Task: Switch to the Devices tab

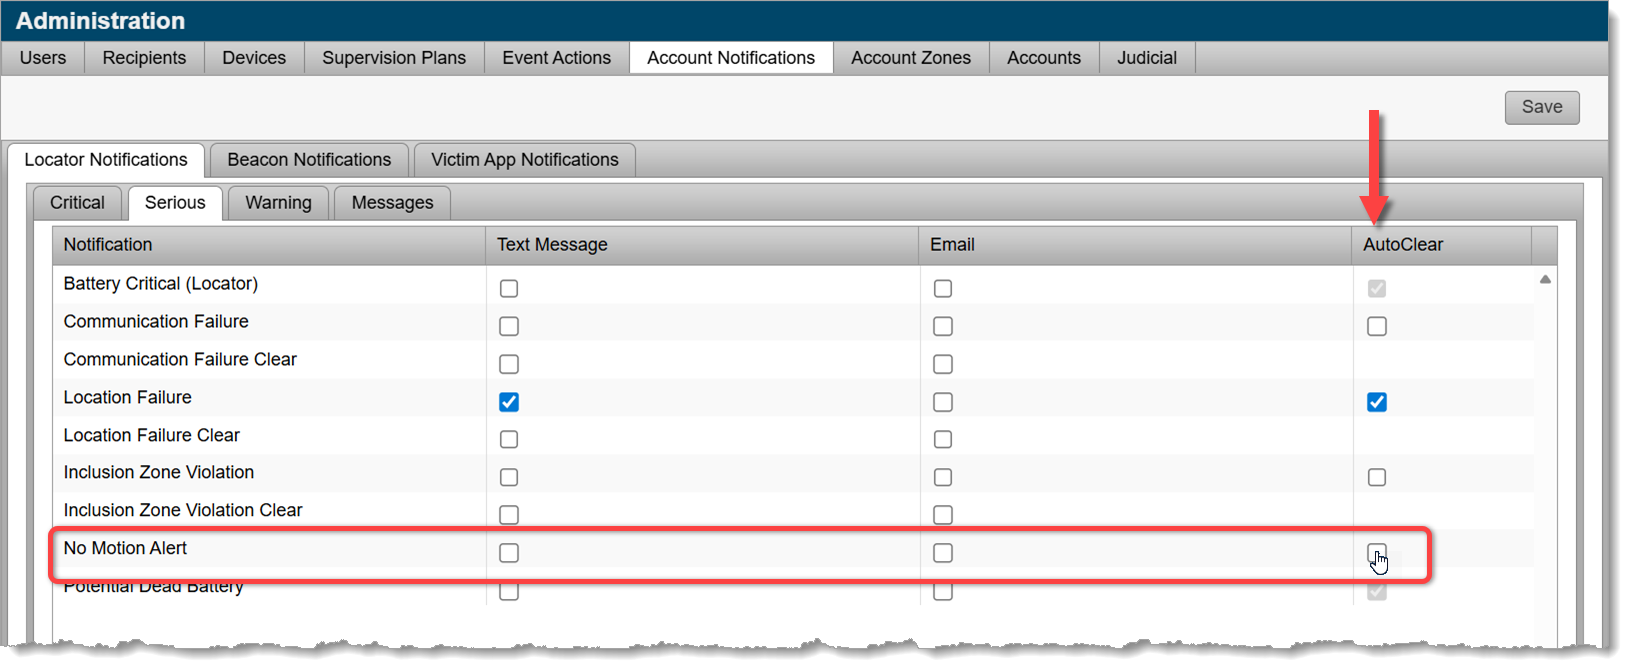Action: click(254, 58)
